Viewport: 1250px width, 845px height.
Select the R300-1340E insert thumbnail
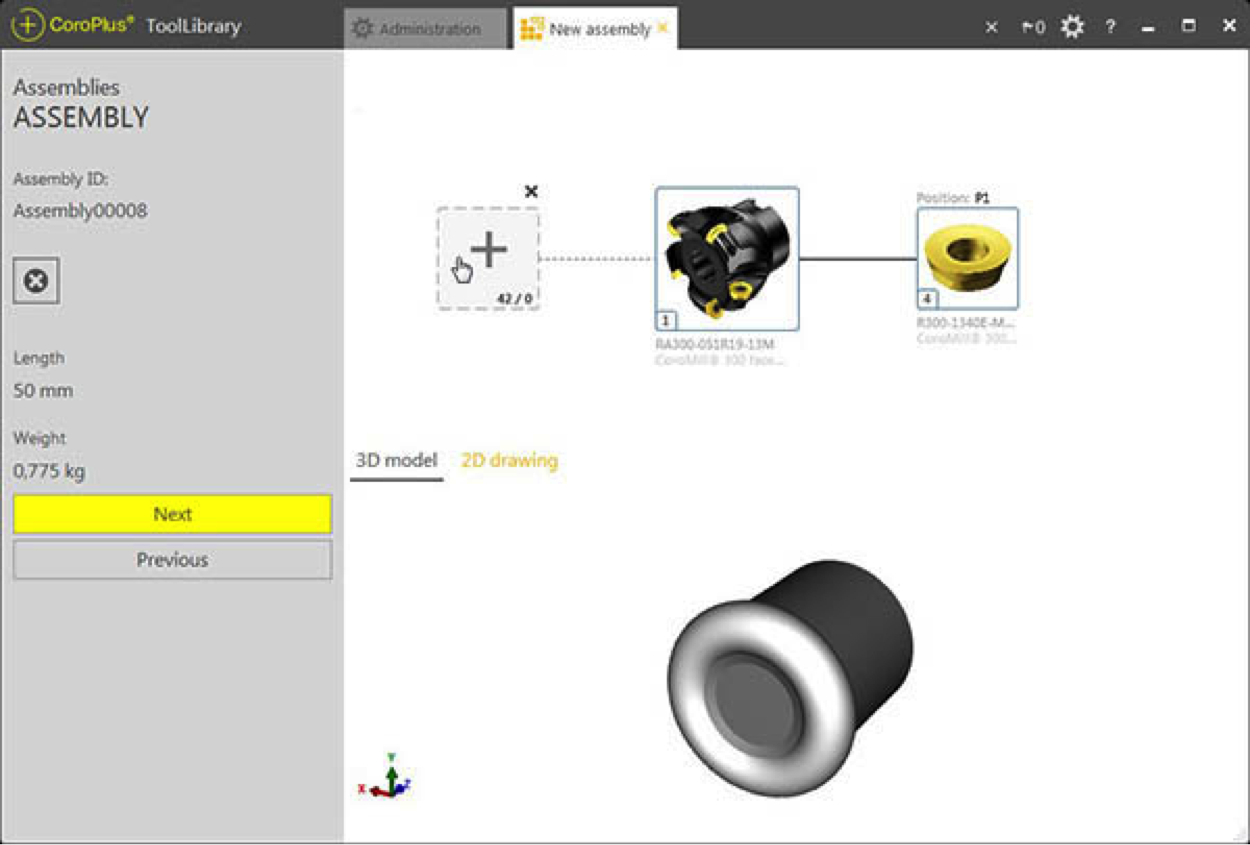[x=967, y=258]
